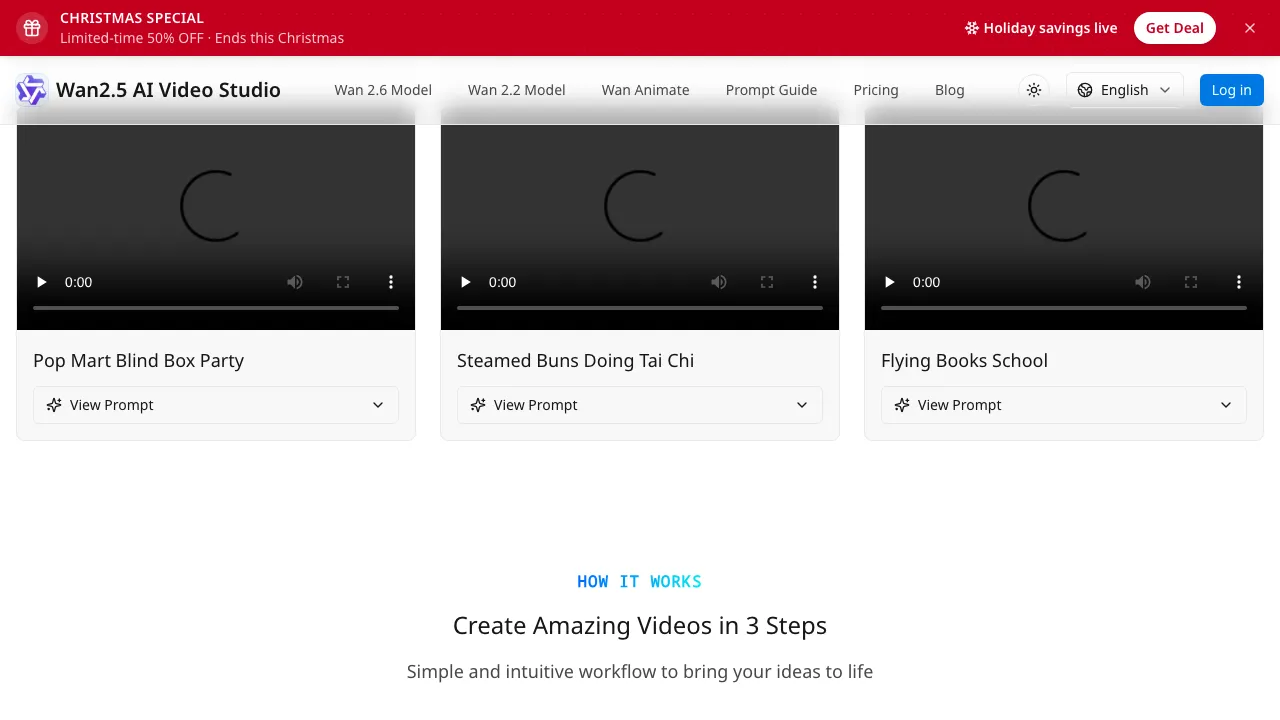This screenshot has height=720, width=1280.
Task: Mute the Pop Mart Blind Box Party video
Action: click(x=295, y=282)
